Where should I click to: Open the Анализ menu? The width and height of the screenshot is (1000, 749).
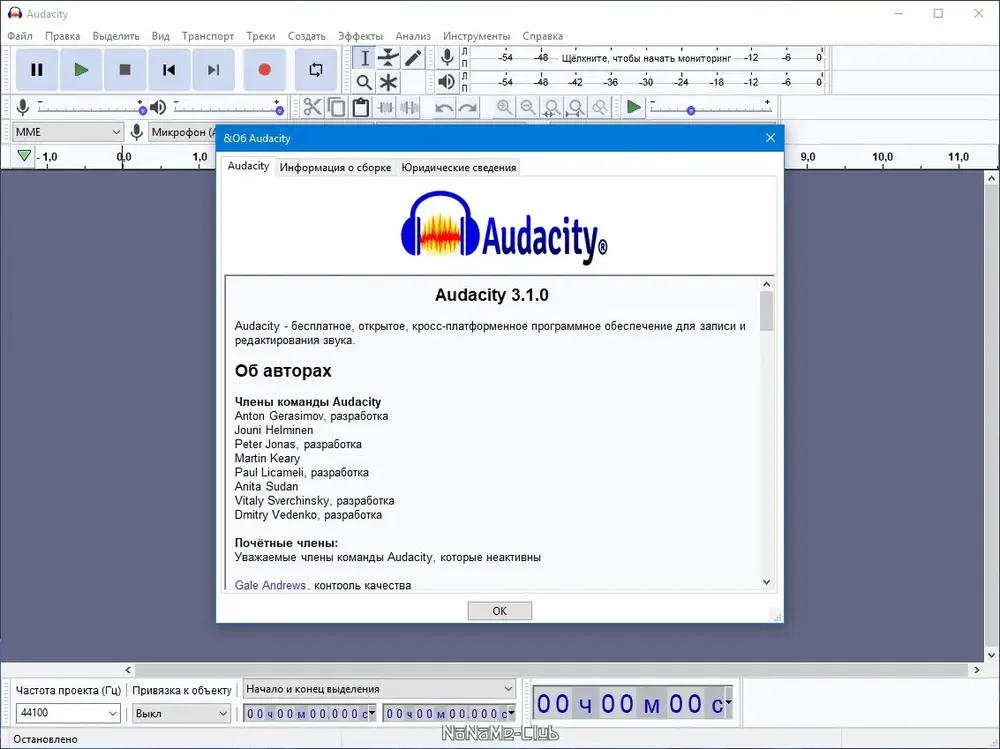coord(413,36)
